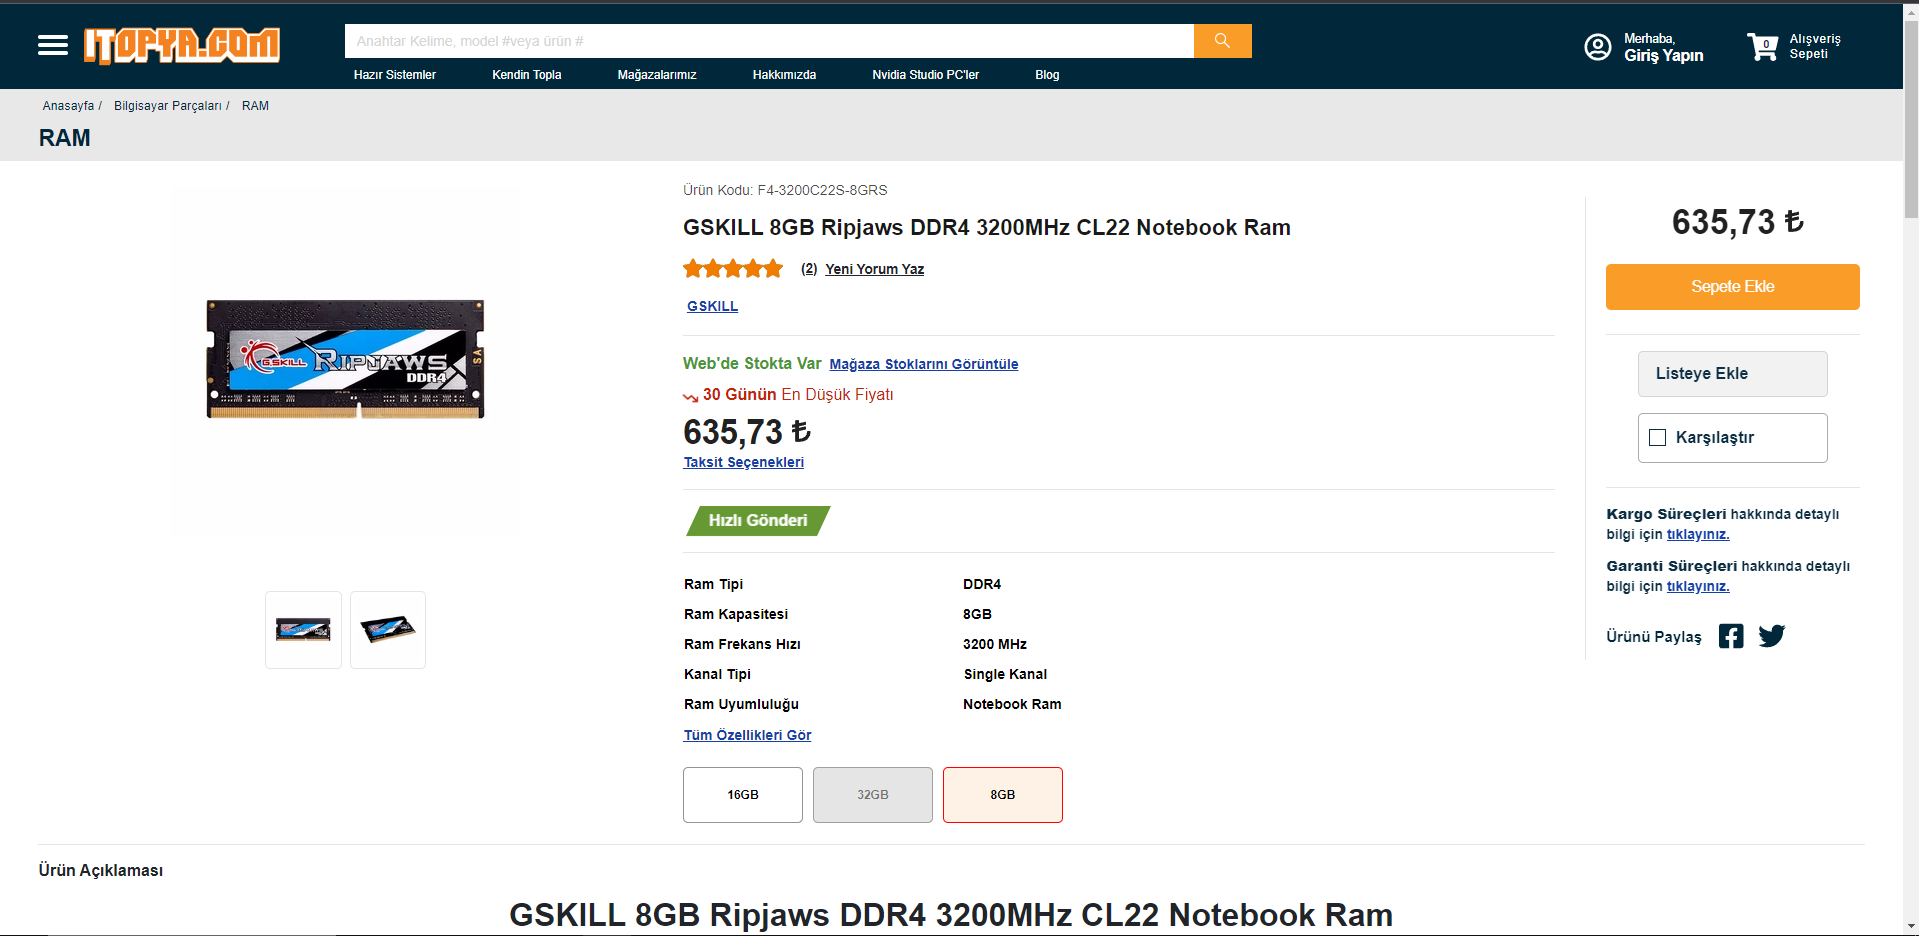Image resolution: width=1919 pixels, height=936 pixels.
Task: Open the Alışveriş Sepeti link
Action: pyautogui.click(x=1815, y=46)
